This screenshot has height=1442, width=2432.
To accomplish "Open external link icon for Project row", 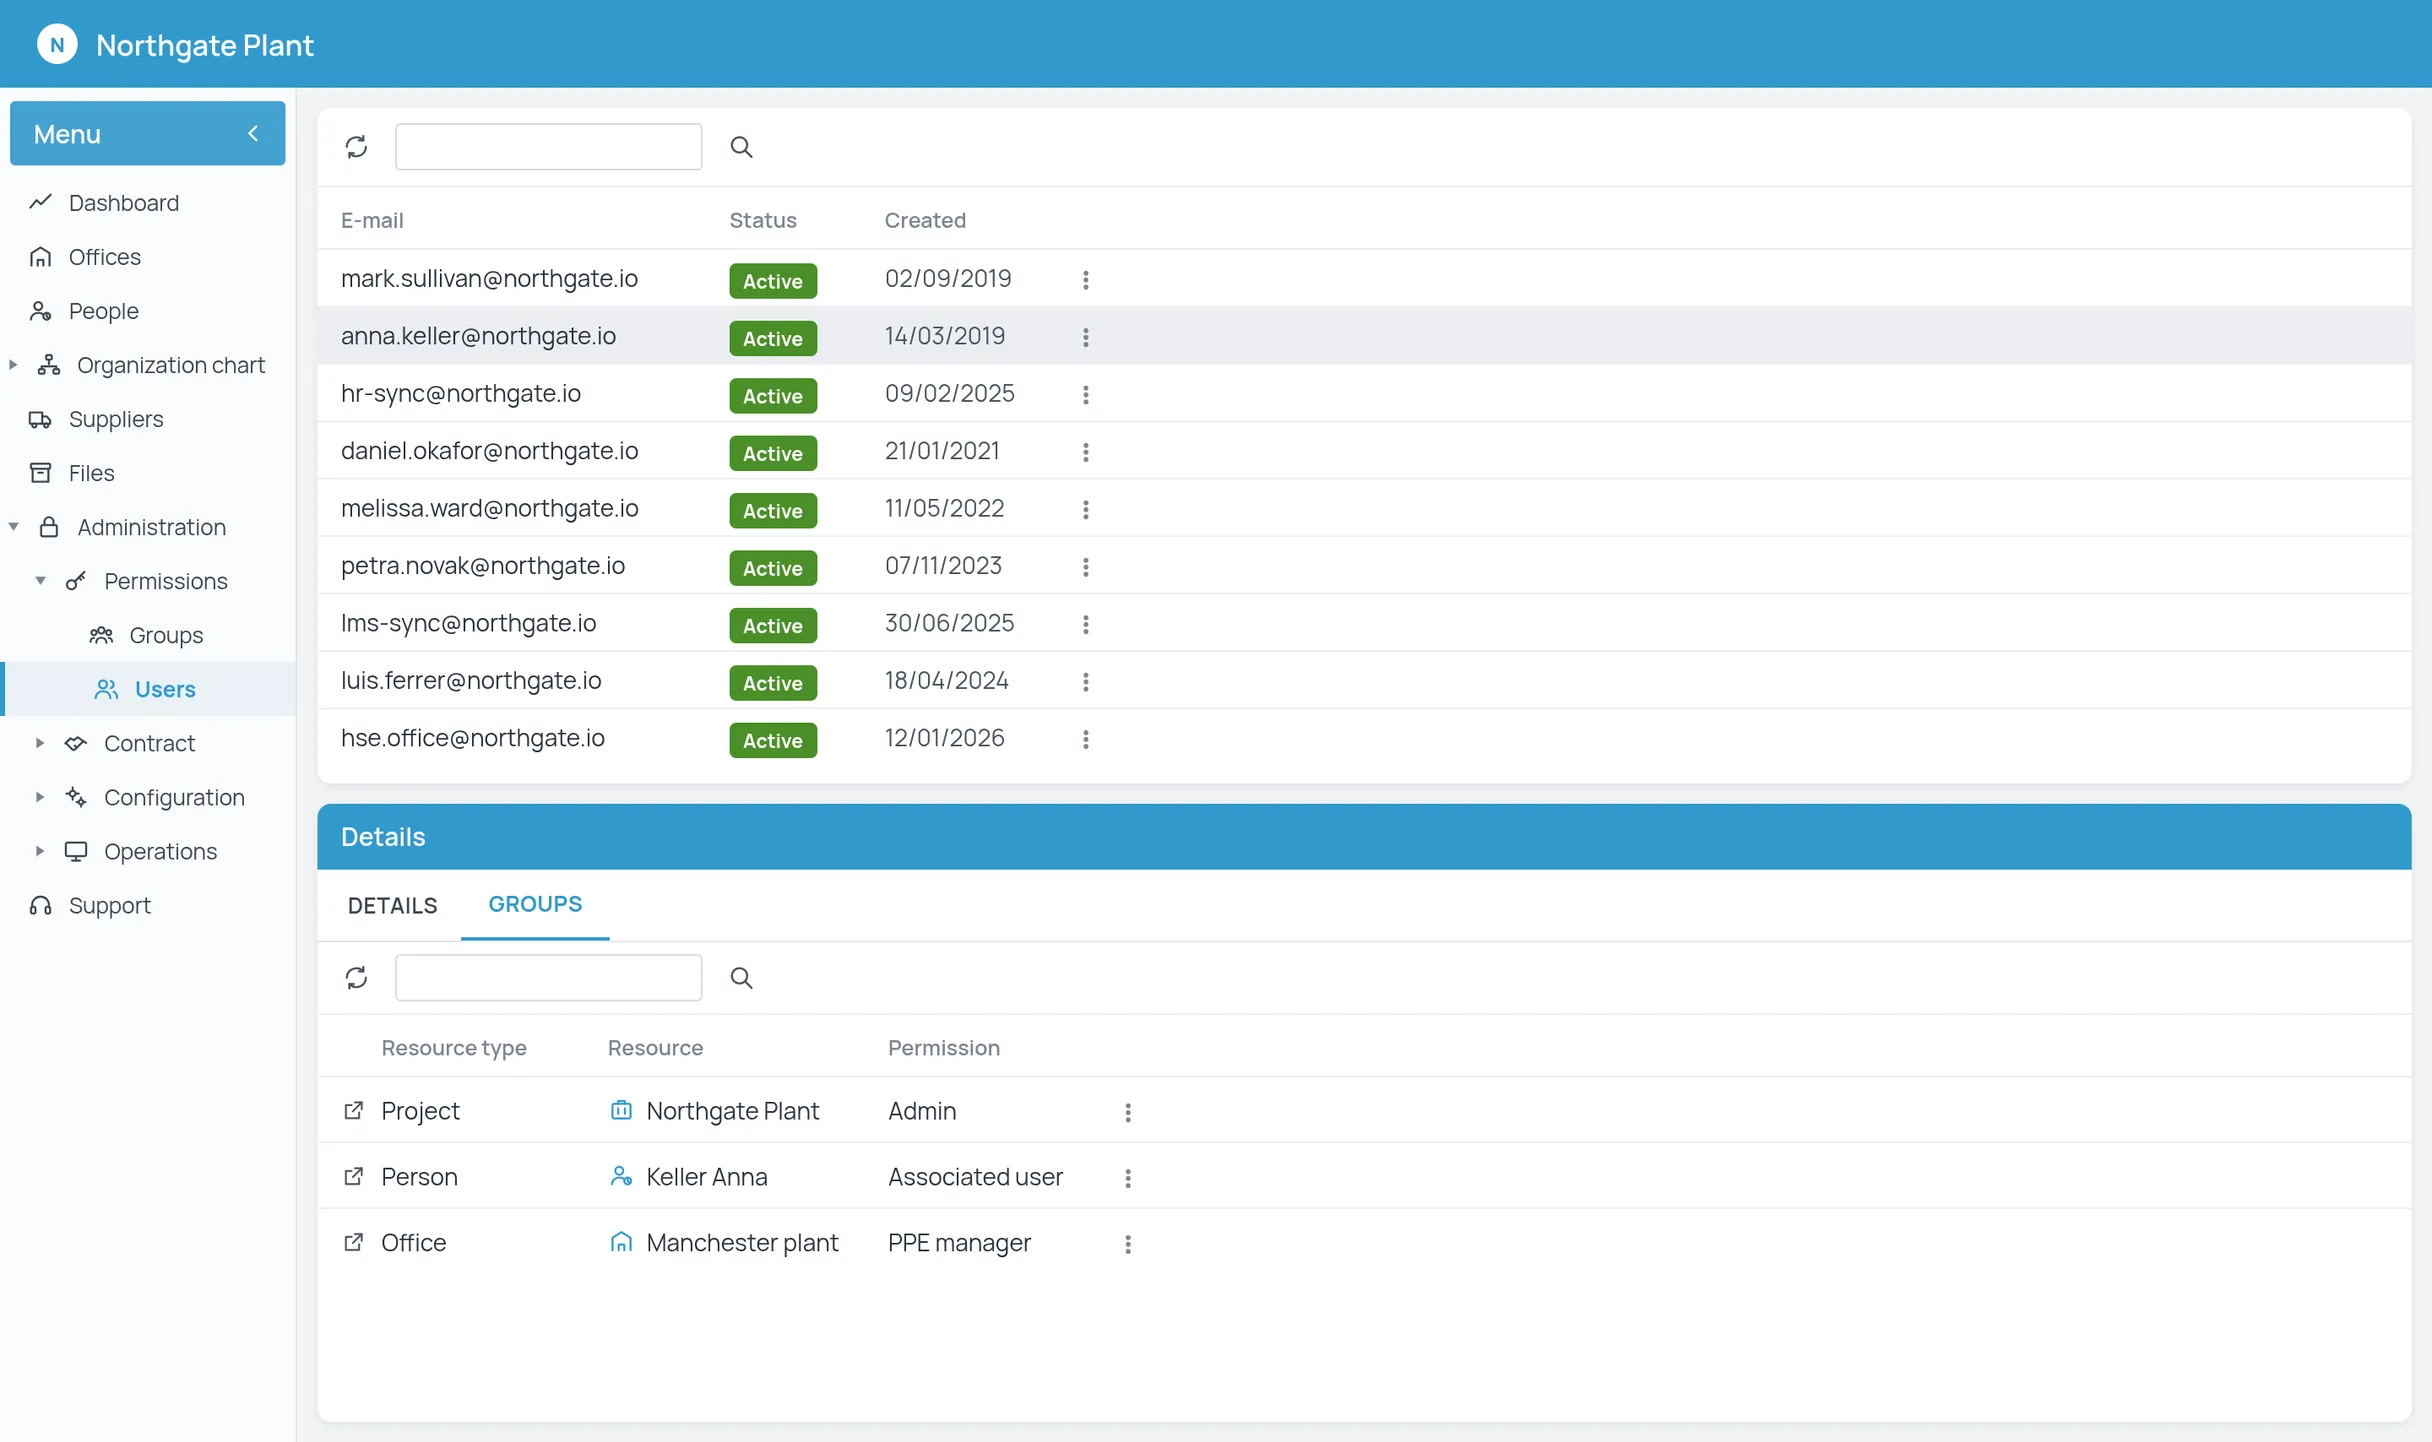I will click(353, 1111).
